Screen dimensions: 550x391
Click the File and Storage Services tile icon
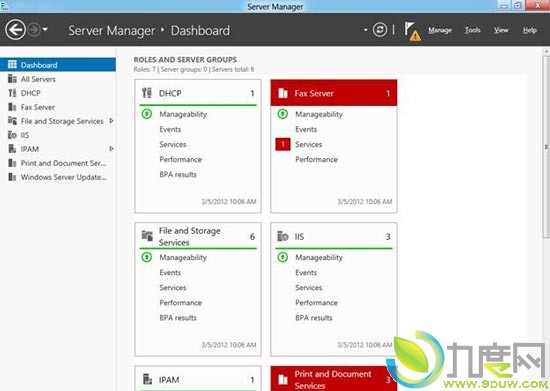[147, 236]
